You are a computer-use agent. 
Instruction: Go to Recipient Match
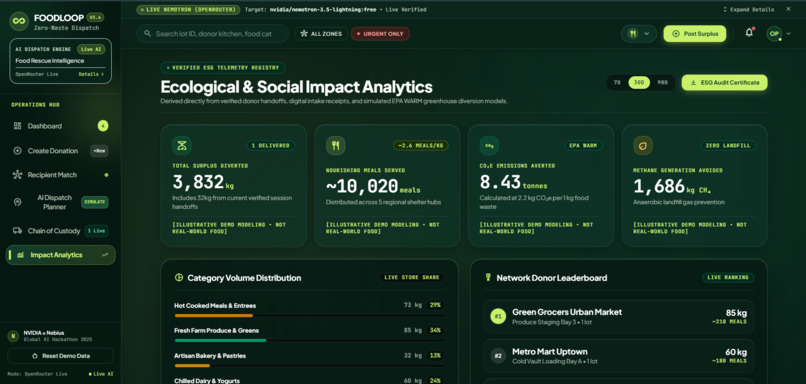(61, 175)
